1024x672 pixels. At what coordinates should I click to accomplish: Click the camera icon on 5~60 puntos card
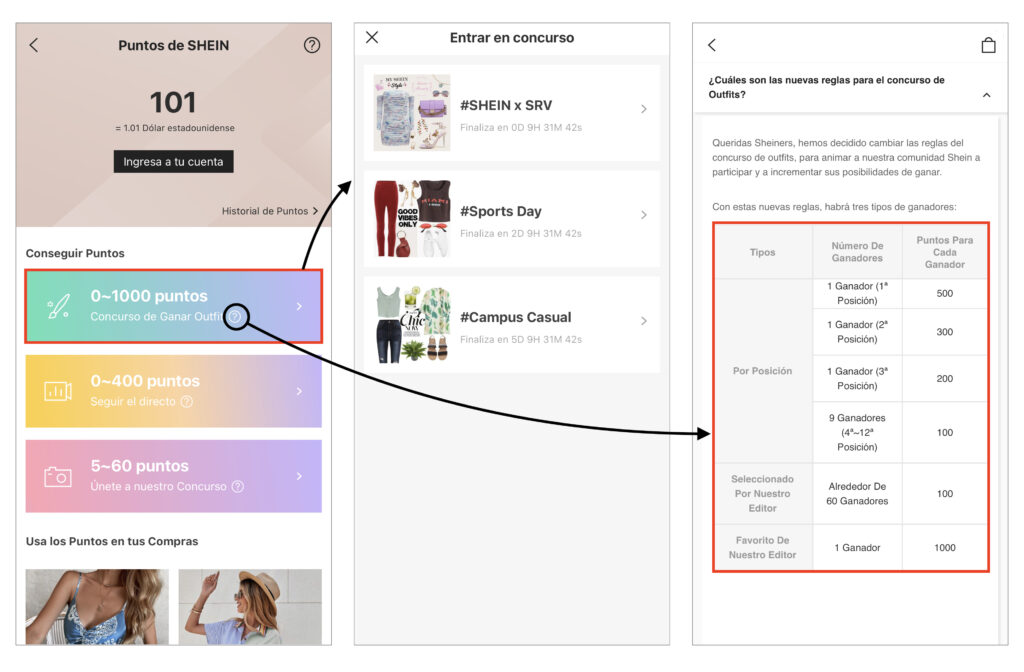click(57, 476)
